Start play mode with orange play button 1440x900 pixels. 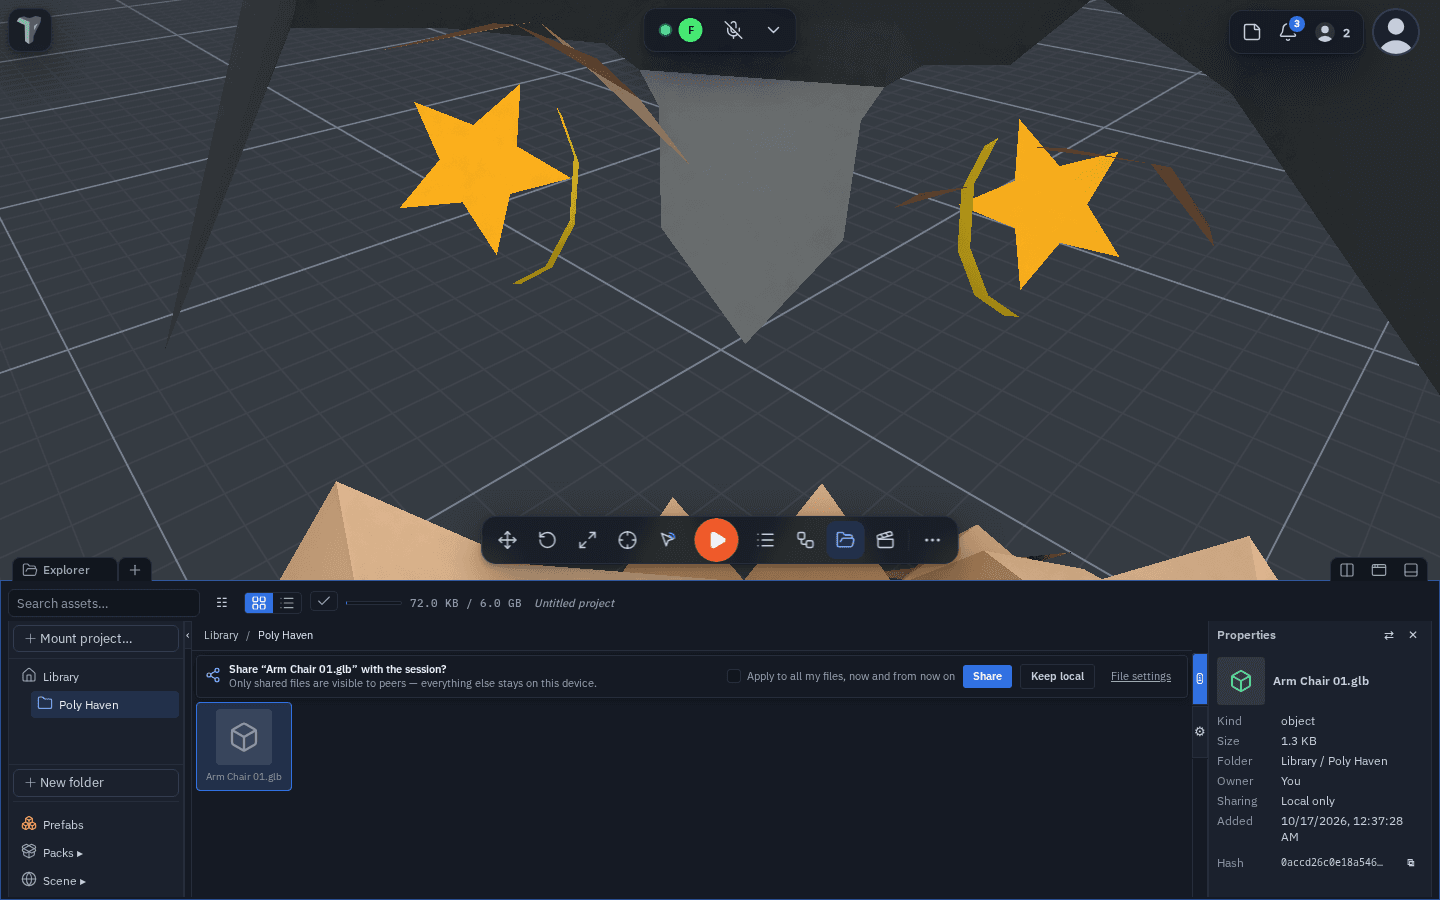click(716, 540)
